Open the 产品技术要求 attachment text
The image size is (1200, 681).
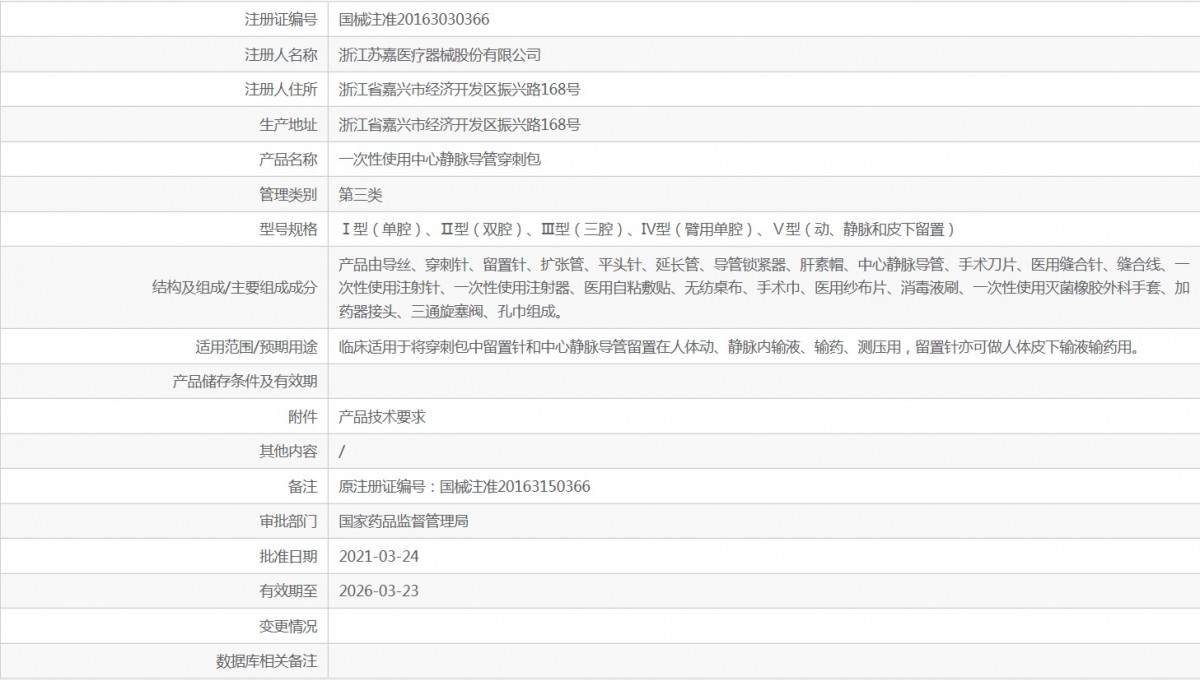382,417
